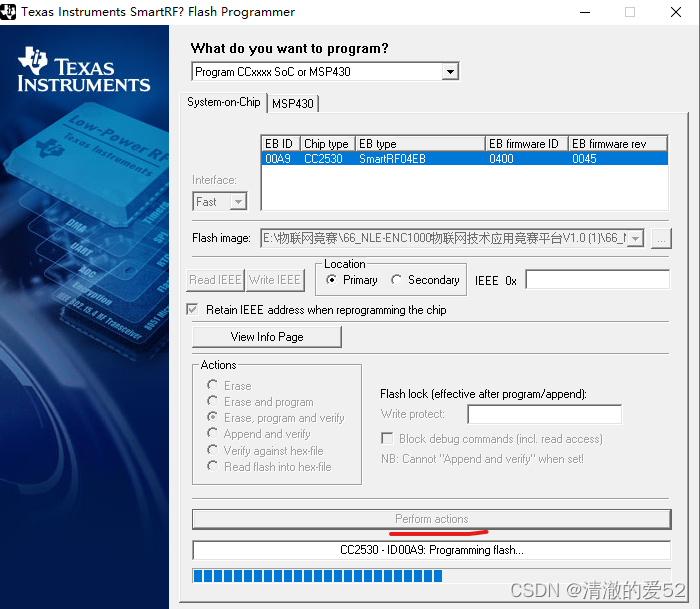Click the EB firmware ID column header
Image resolution: width=700 pixels, height=609 pixels.
(527, 144)
